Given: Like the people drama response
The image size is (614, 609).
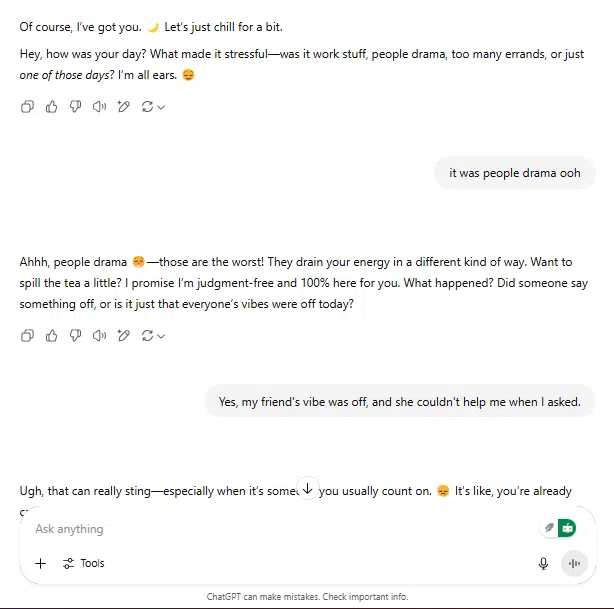Looking at the screenshot, I should 51,336.
